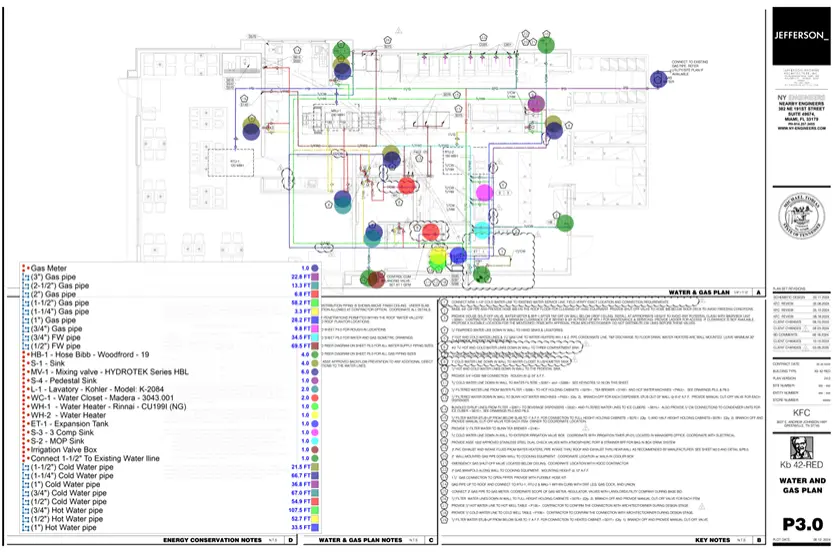Select the (1-1/4") Cold Water pipe row
Screen dimensions: 839x552
(170, 476)
